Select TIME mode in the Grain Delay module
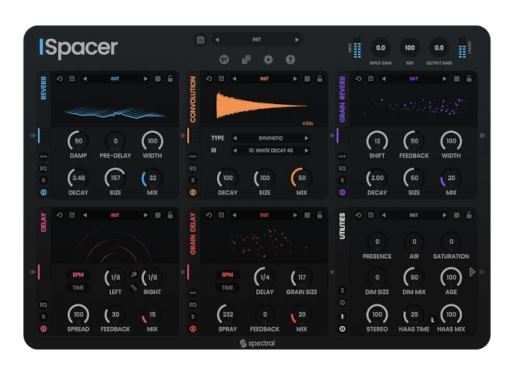 (227, 287)
